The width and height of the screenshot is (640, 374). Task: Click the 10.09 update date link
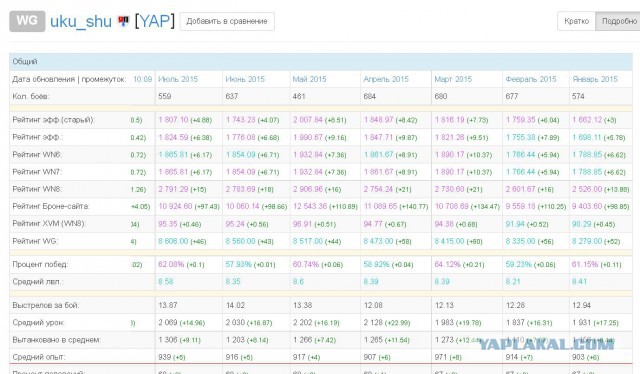142,79
